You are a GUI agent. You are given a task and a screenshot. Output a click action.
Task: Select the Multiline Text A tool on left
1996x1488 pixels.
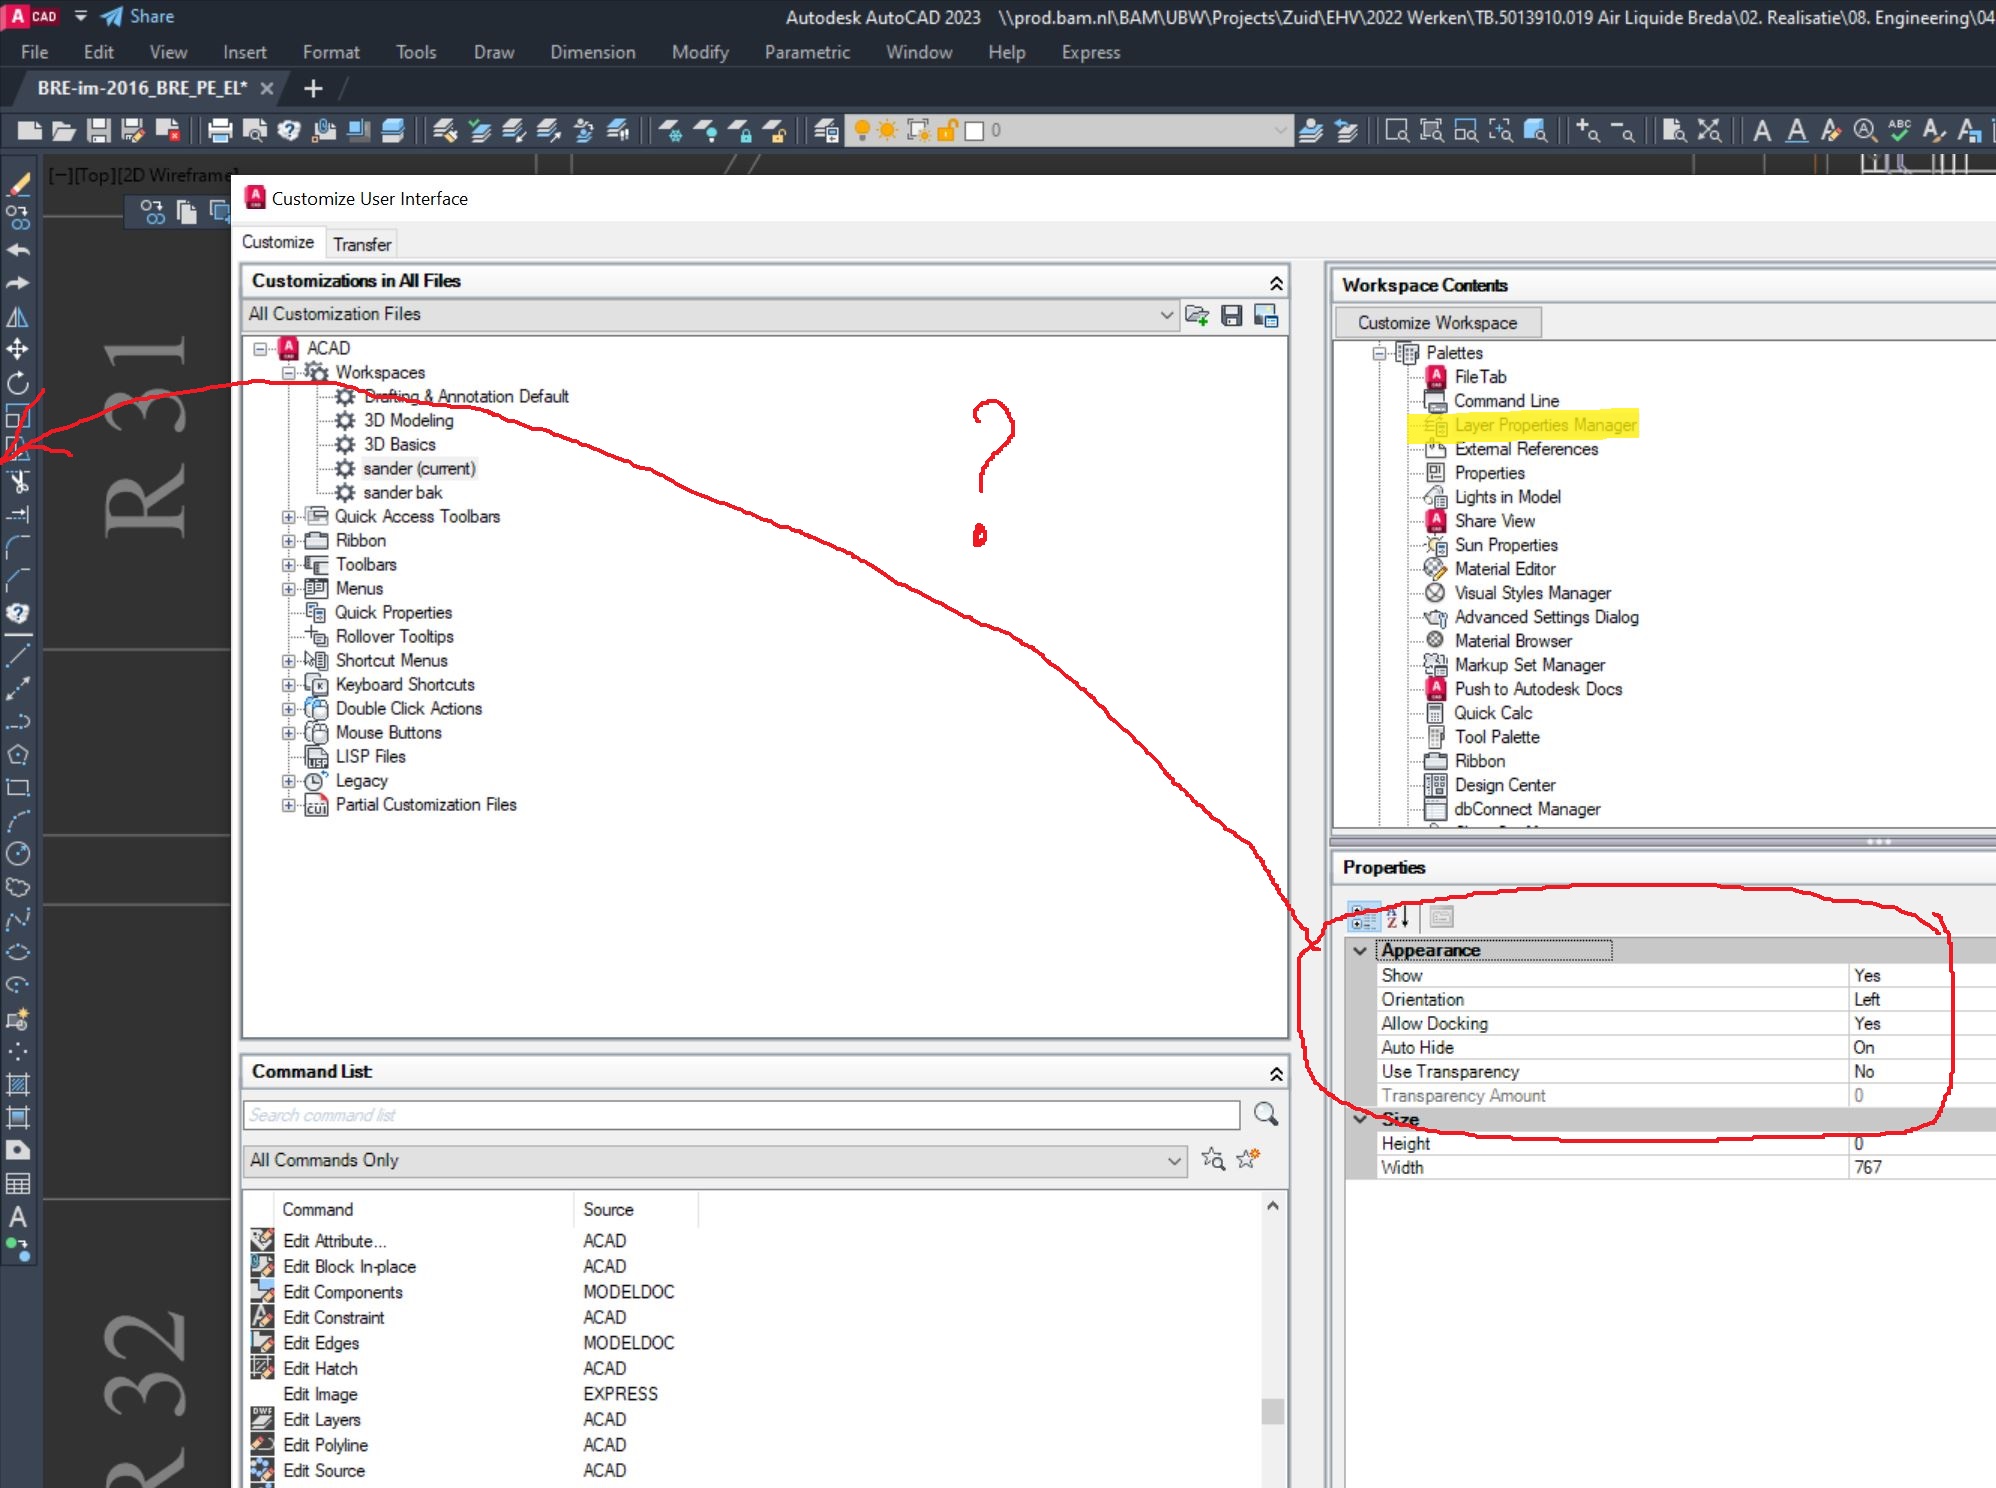(x=18, y=1217)
